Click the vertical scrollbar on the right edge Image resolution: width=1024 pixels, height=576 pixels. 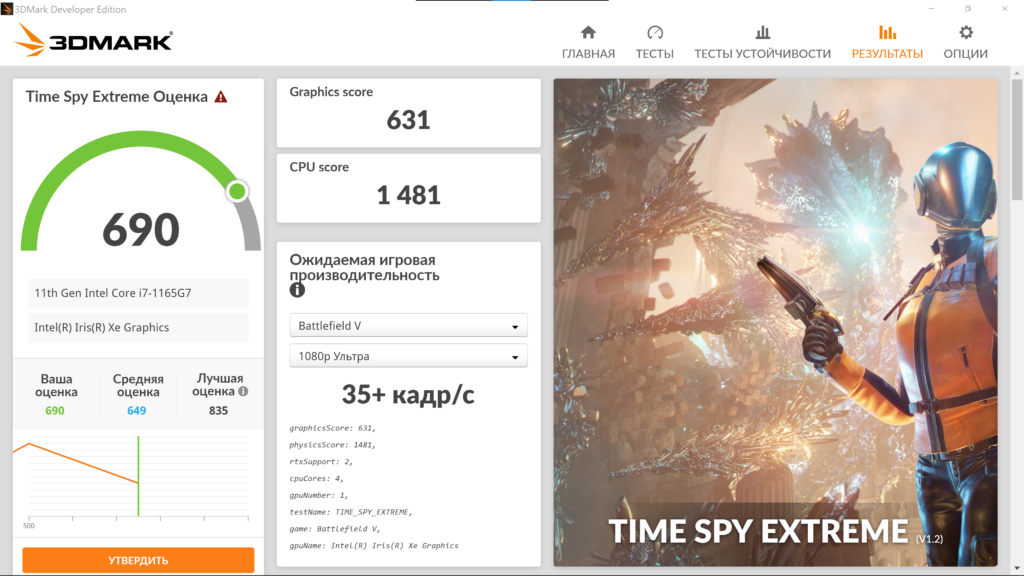(x=1017, y=140)
